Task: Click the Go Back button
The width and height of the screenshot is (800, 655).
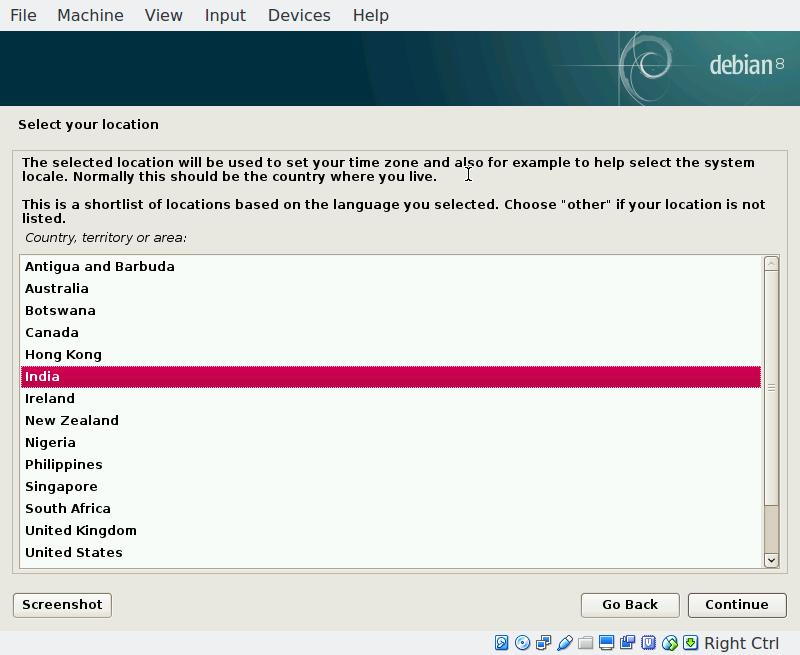Action: pyautogui.click(x=630, y=604)
